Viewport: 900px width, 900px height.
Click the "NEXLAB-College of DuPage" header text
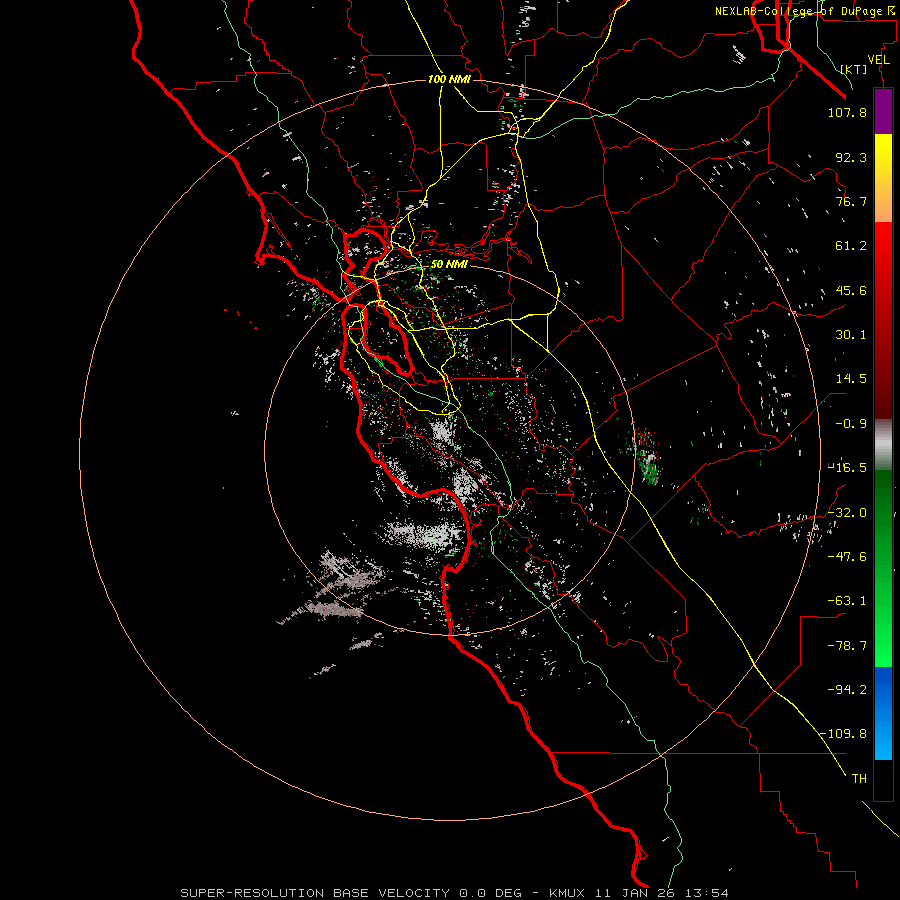point(798,11)
